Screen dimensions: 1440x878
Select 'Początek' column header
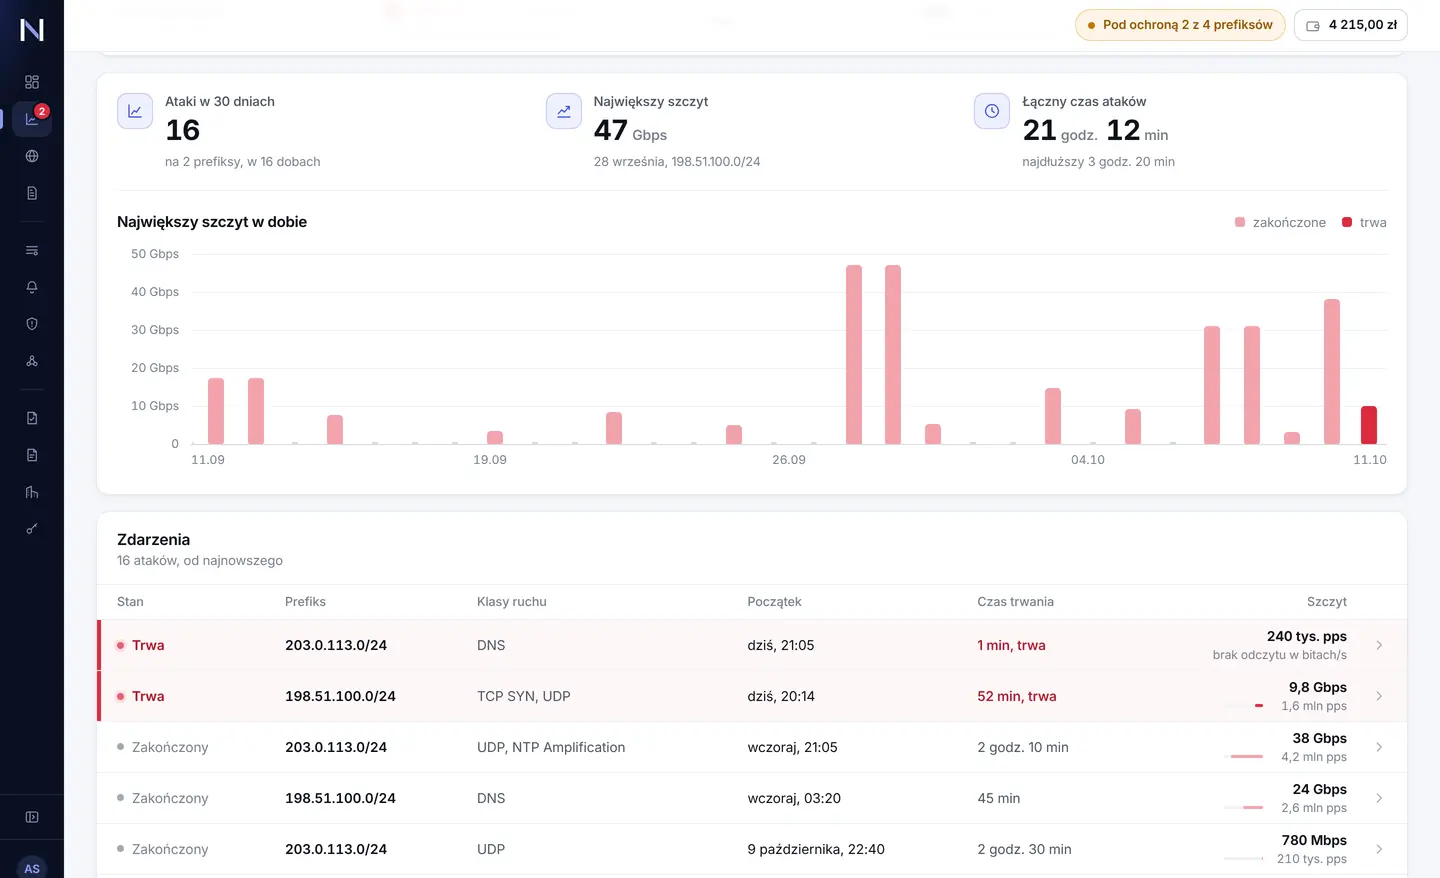(x=774, y=602)
